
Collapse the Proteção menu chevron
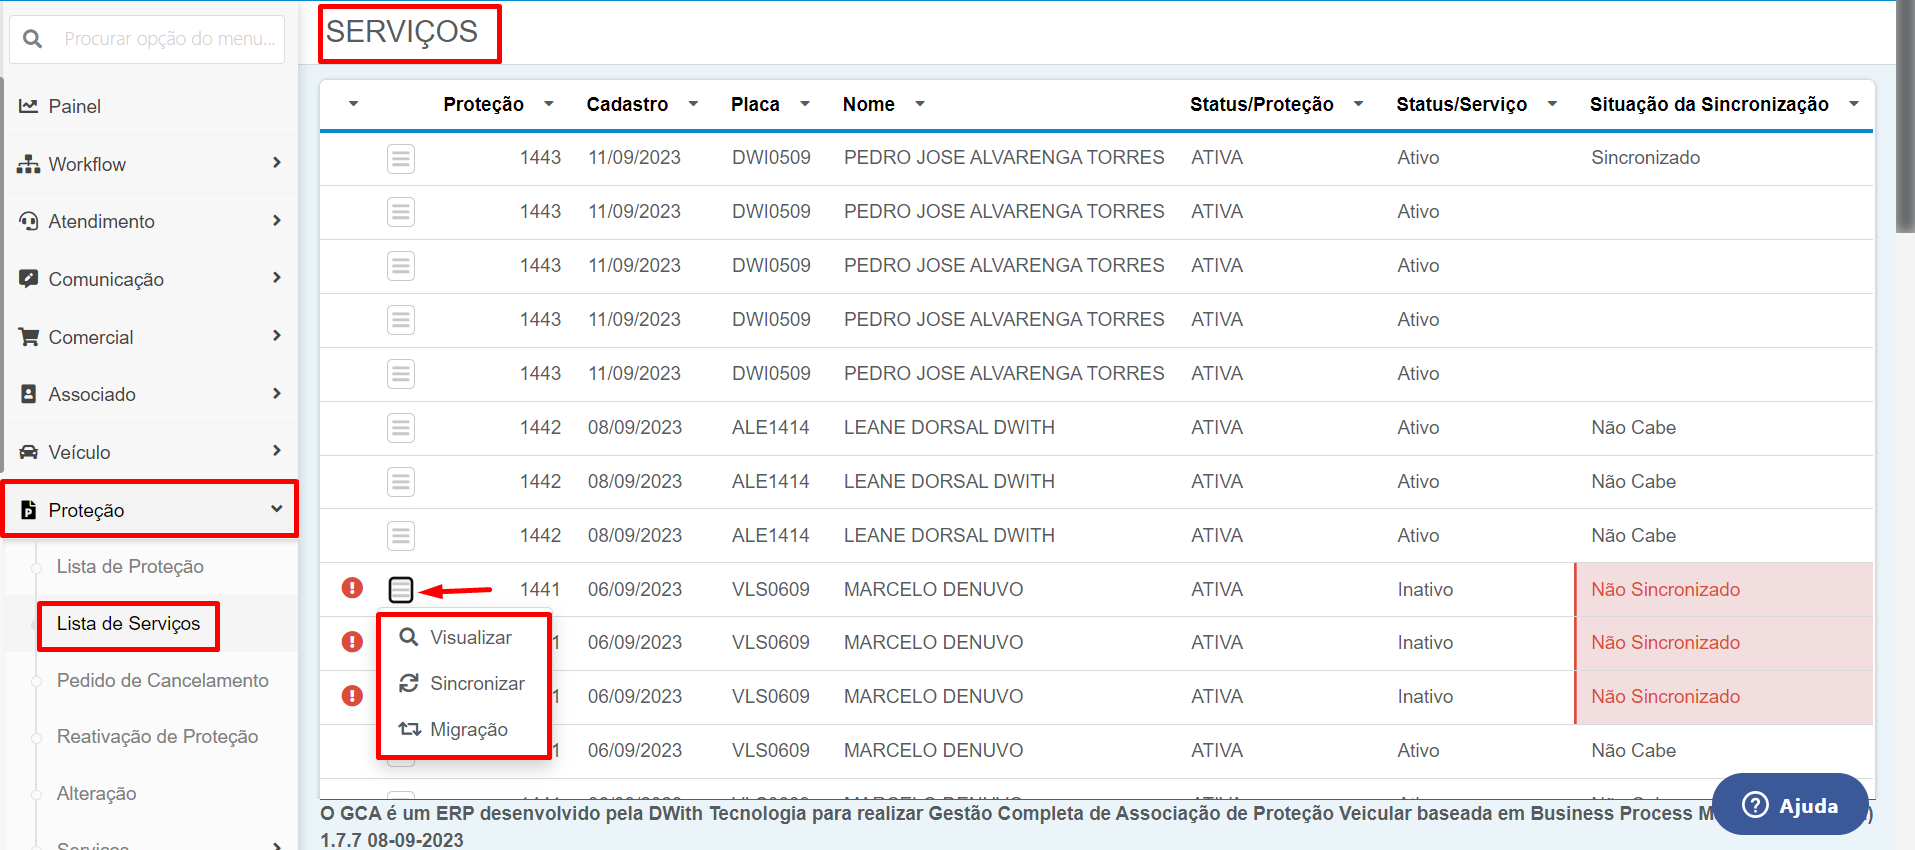coord(277,508)
